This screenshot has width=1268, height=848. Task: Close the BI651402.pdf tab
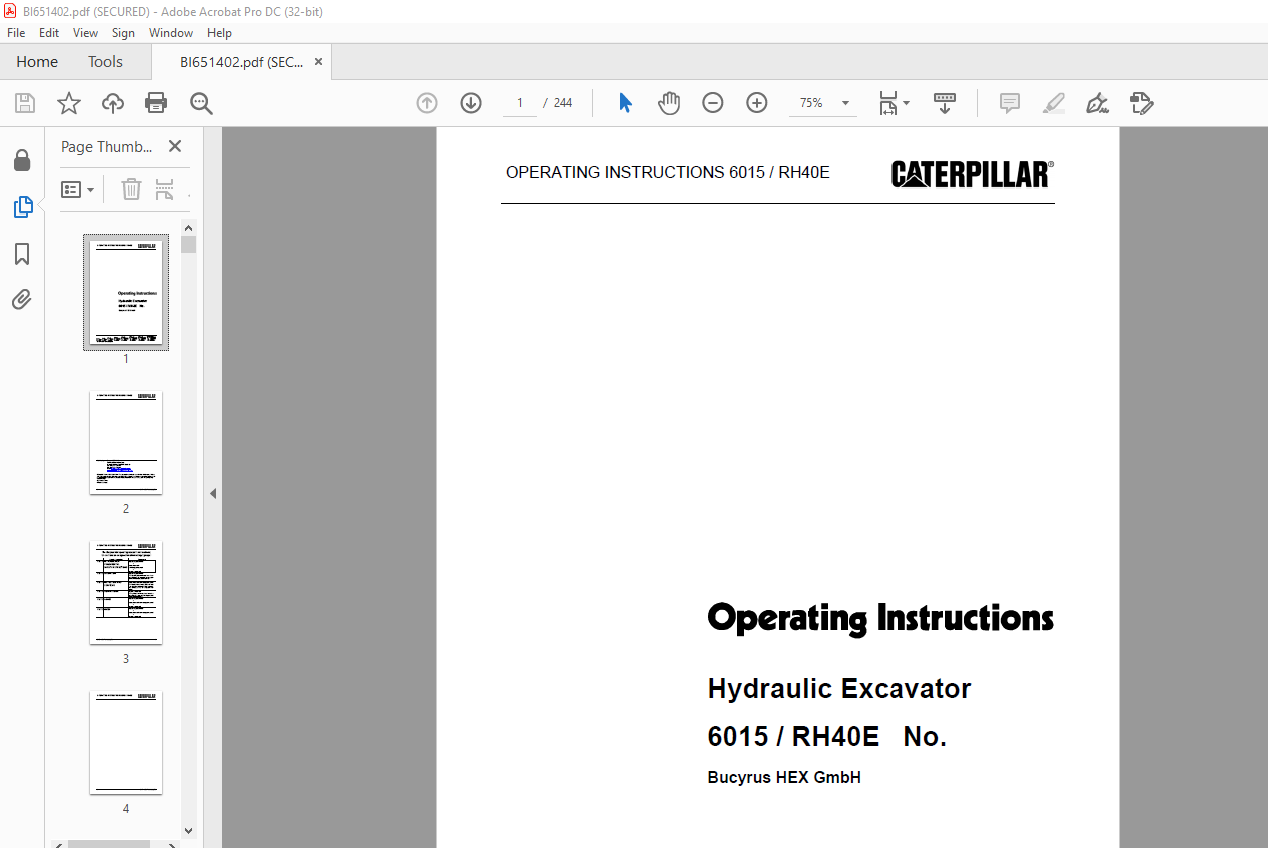318,62
